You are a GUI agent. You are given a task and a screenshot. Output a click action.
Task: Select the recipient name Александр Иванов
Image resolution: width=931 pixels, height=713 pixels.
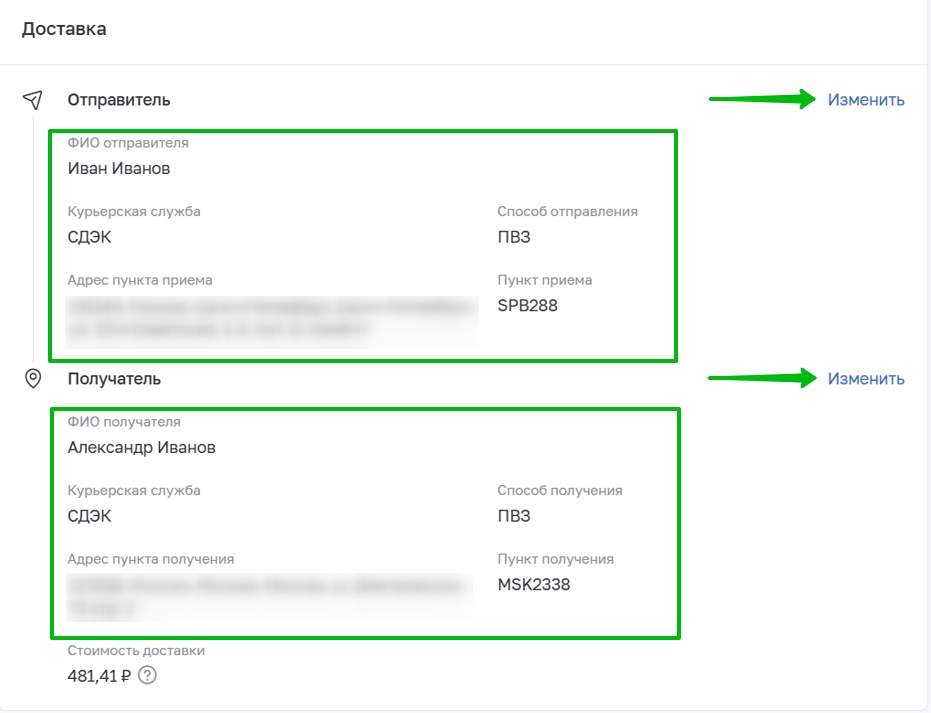click(x=141, y=448)
